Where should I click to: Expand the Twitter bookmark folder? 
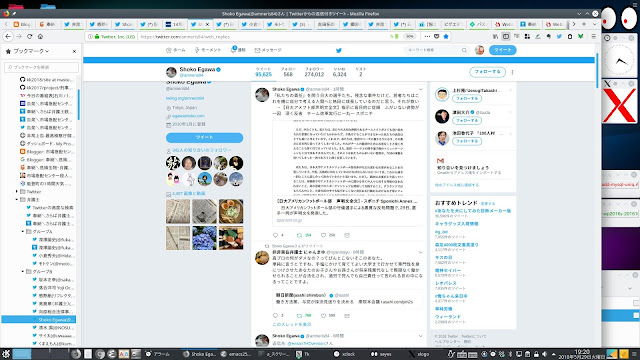17,191
